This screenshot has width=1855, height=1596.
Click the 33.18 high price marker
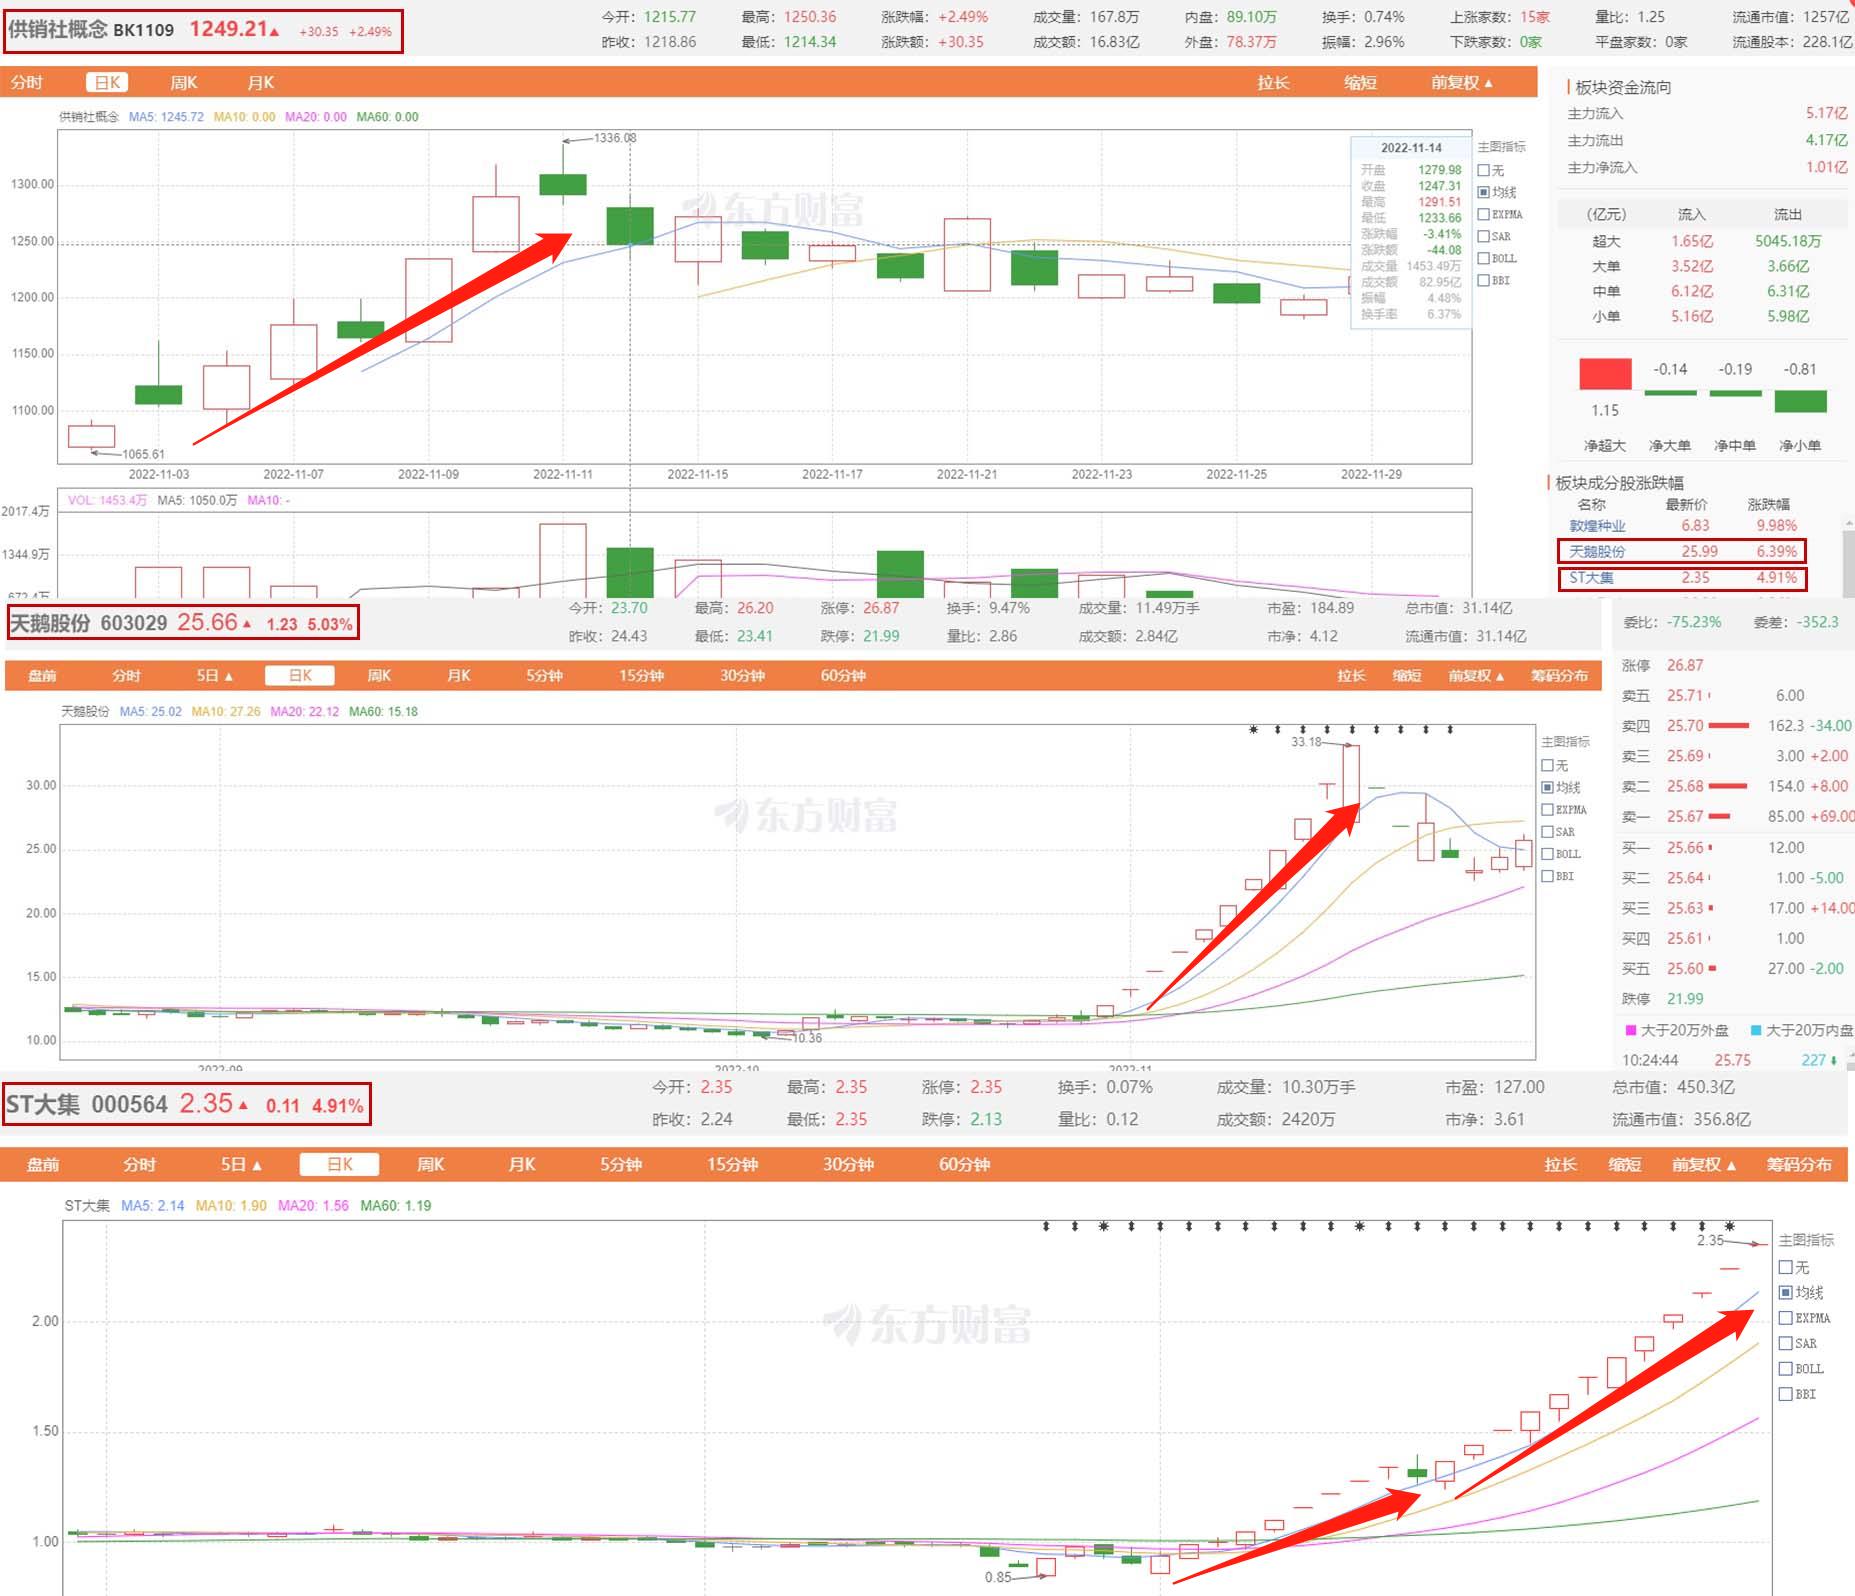click(x=1306, y=742)
